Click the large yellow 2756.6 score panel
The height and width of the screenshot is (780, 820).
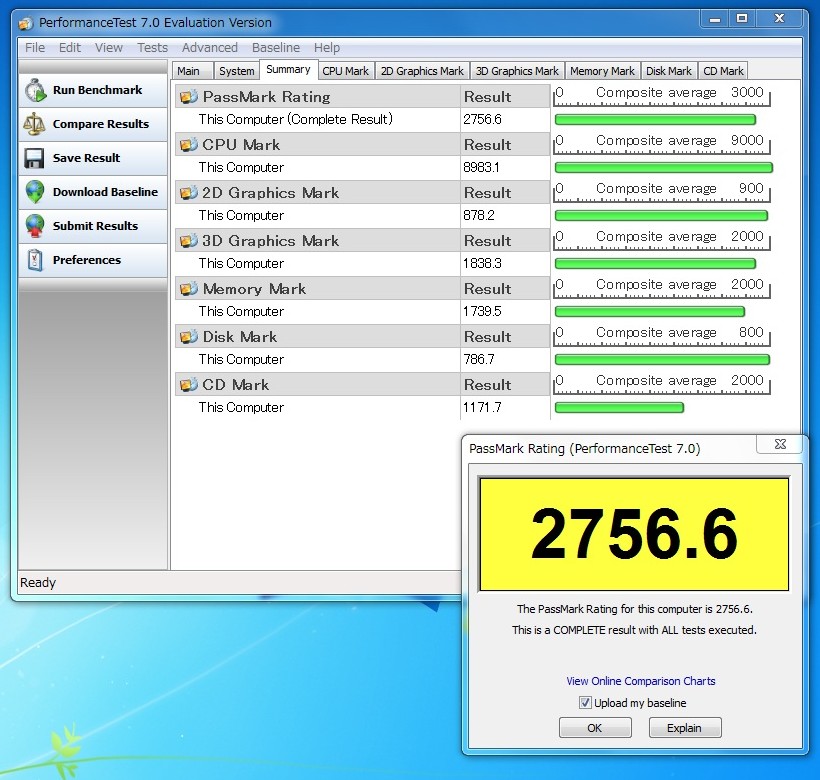tap(634, 534)
